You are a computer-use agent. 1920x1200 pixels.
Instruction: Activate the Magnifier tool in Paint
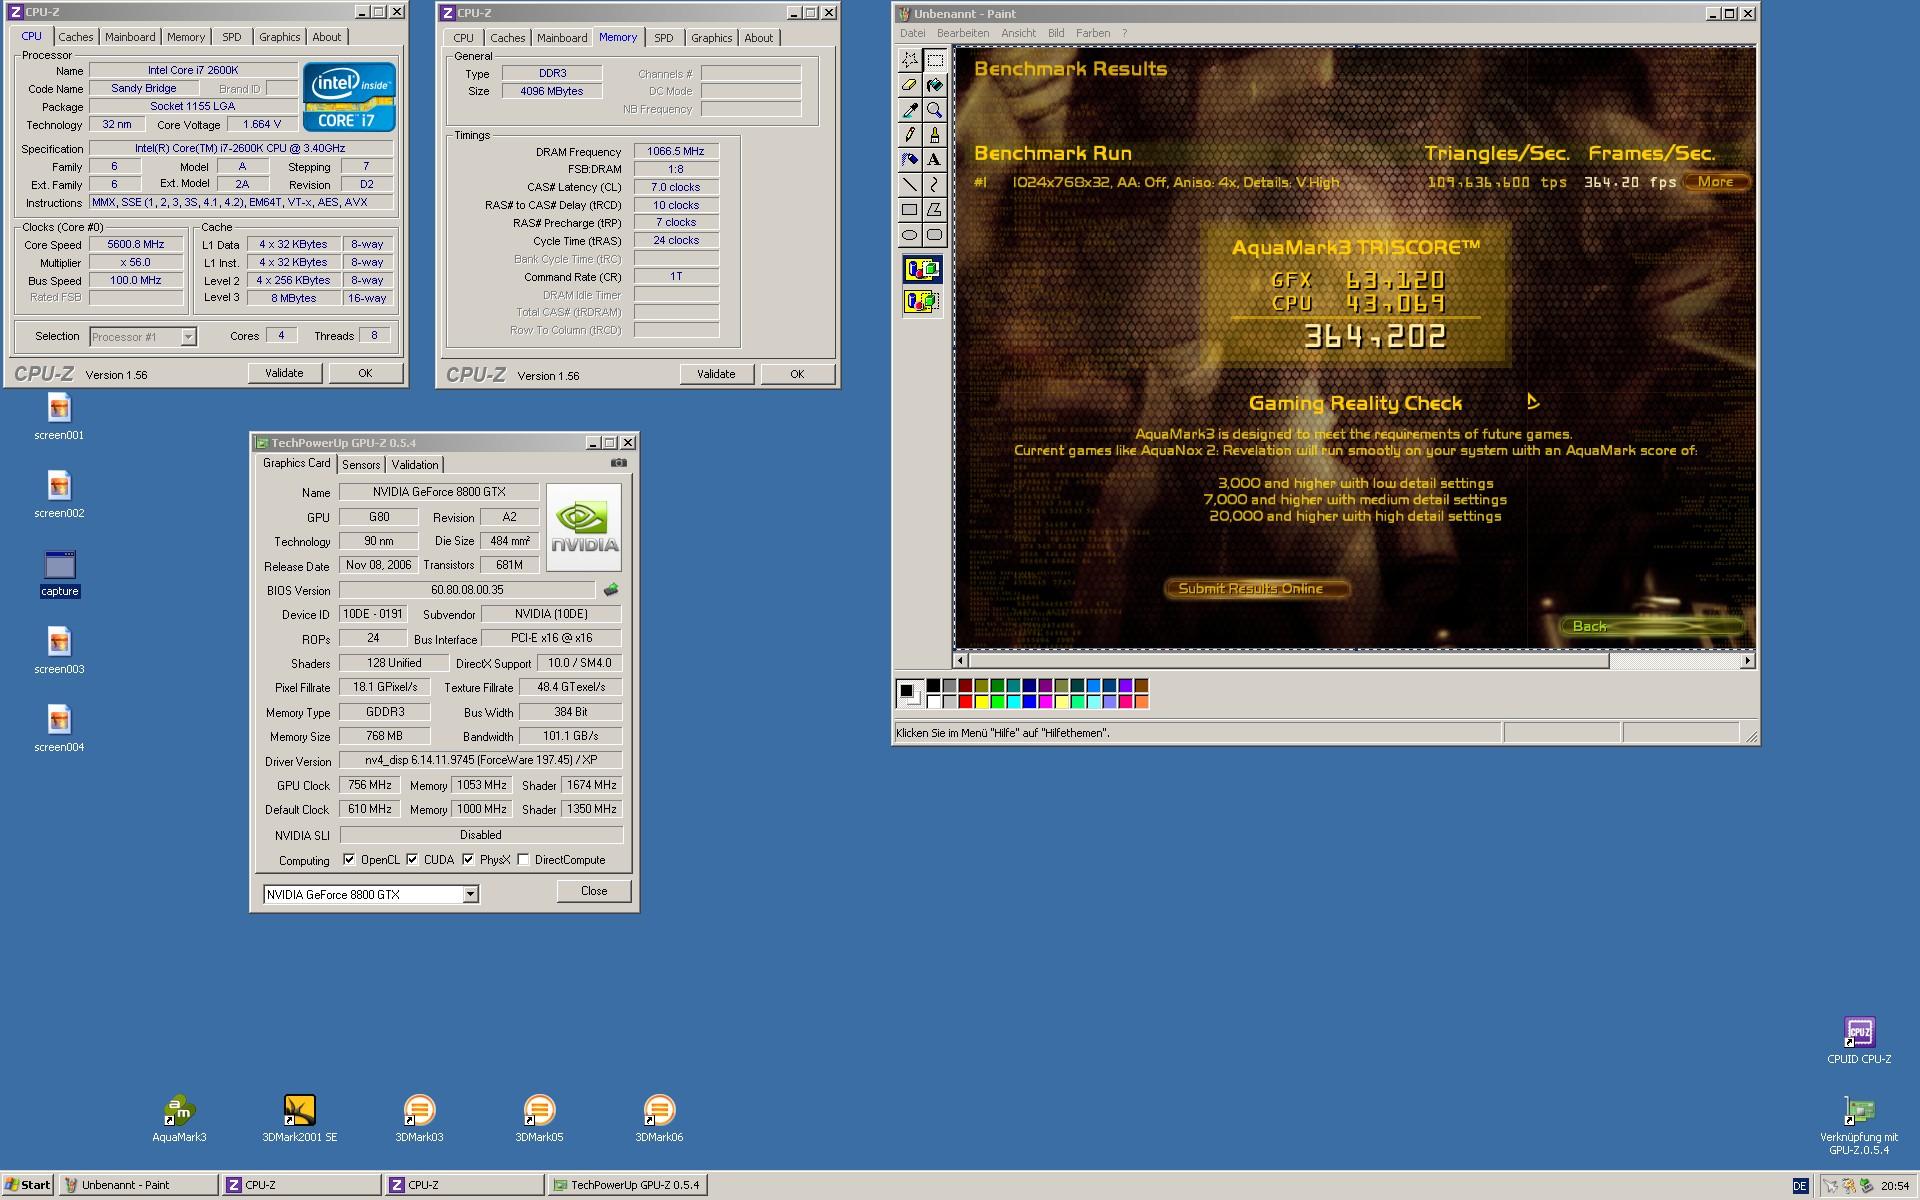tap(934, 110)
